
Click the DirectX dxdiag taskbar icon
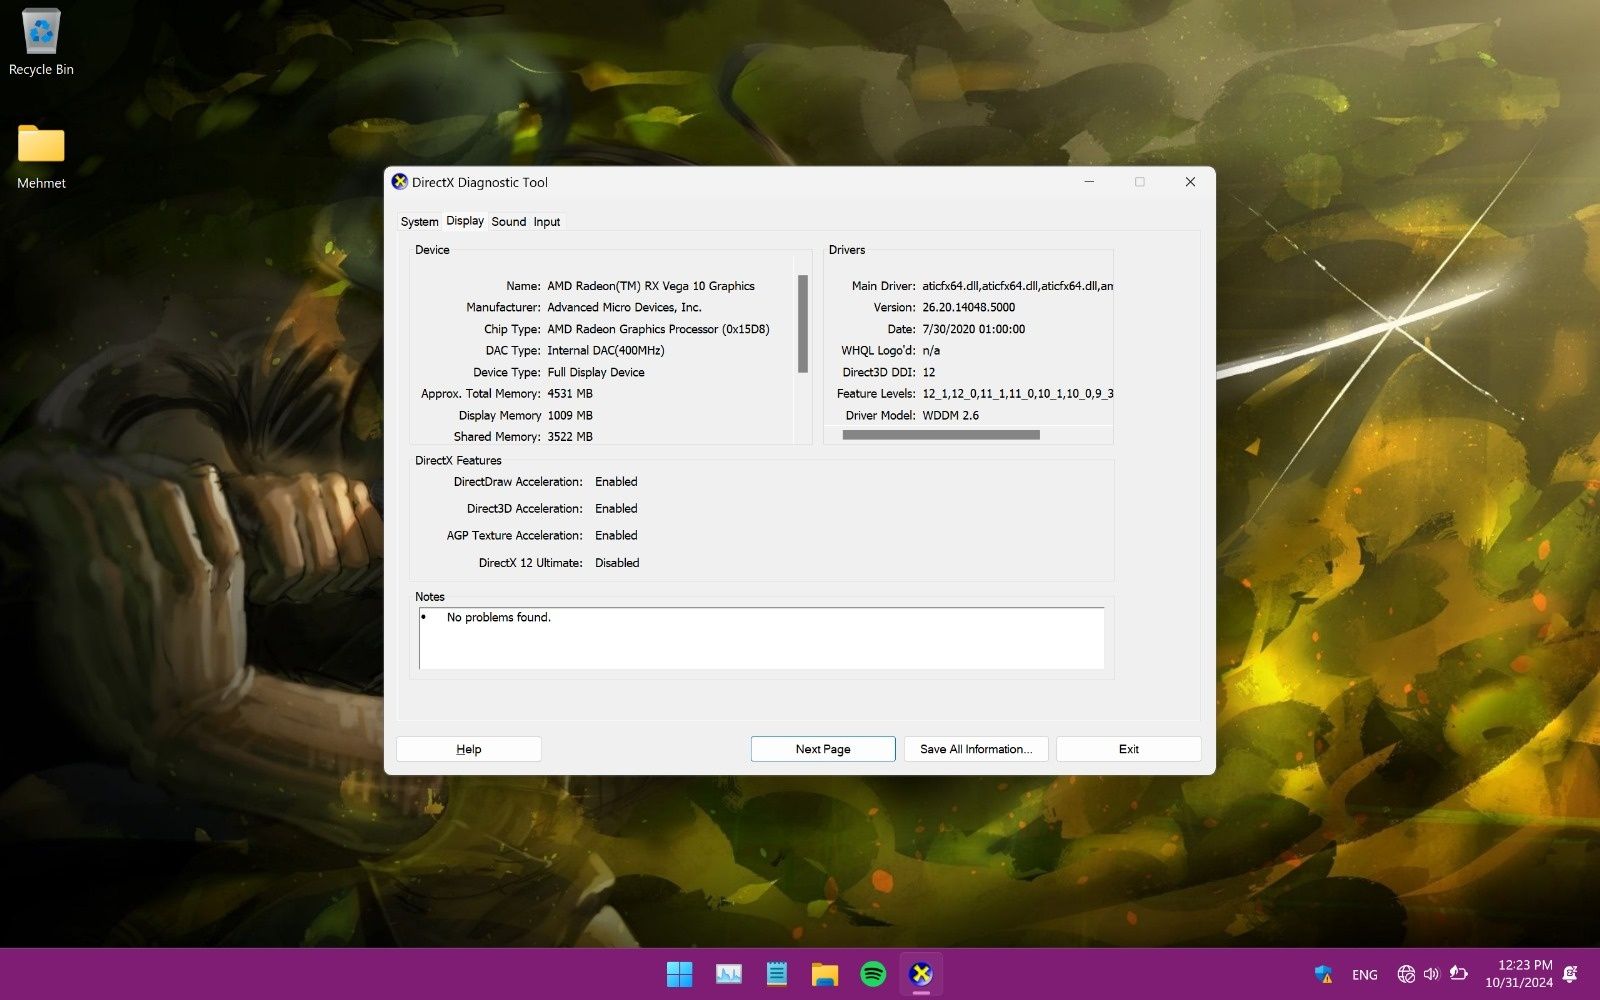pos(921,974)
